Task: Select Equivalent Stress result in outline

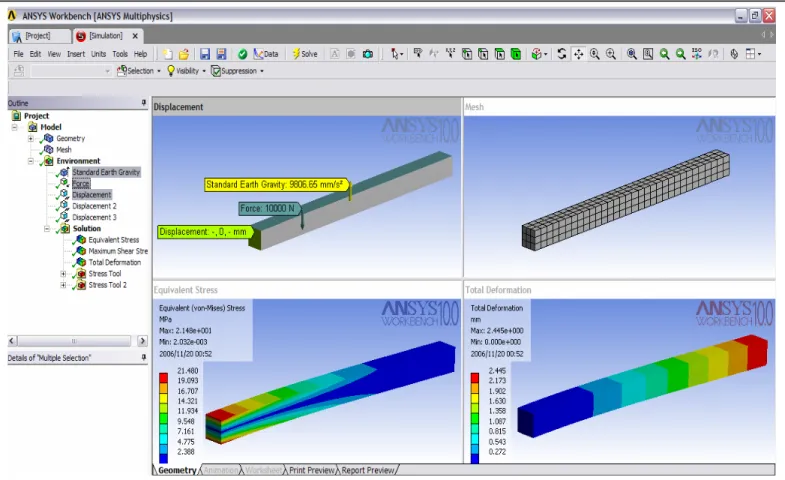Action: (x=114, y=240)
